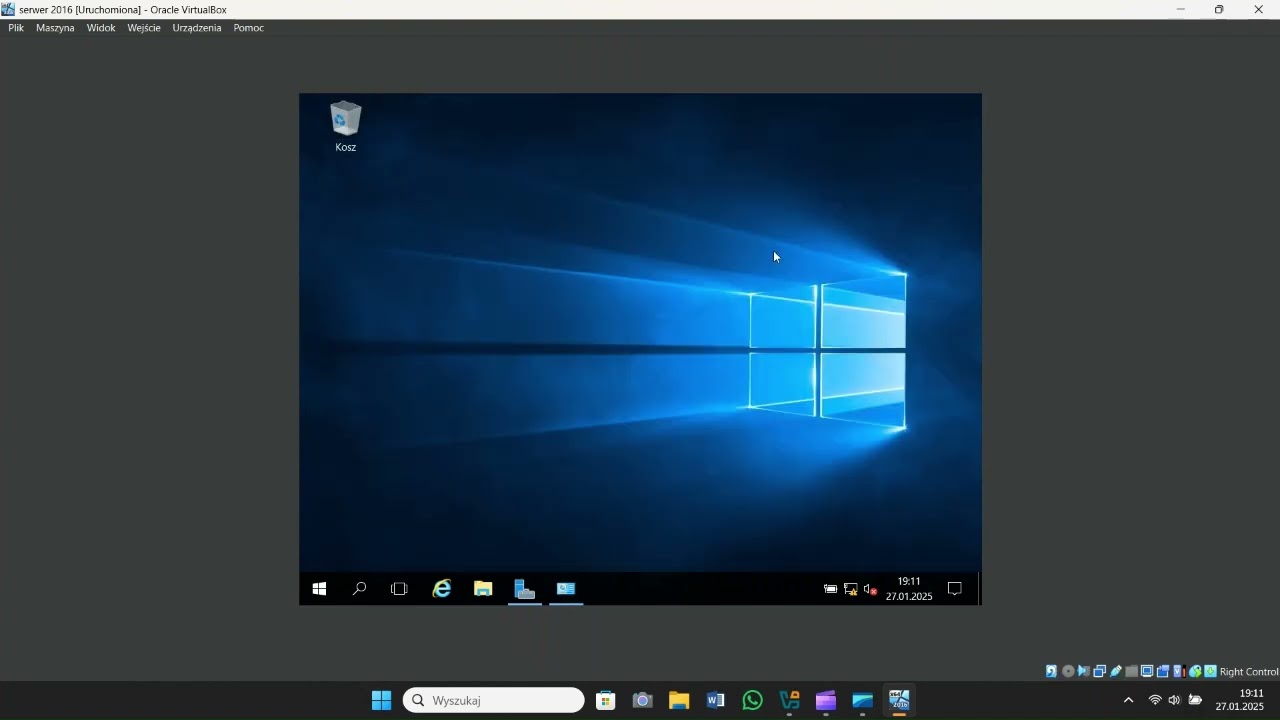
Task: Launch Word from the host taskbar
Action: coord(716,700)
